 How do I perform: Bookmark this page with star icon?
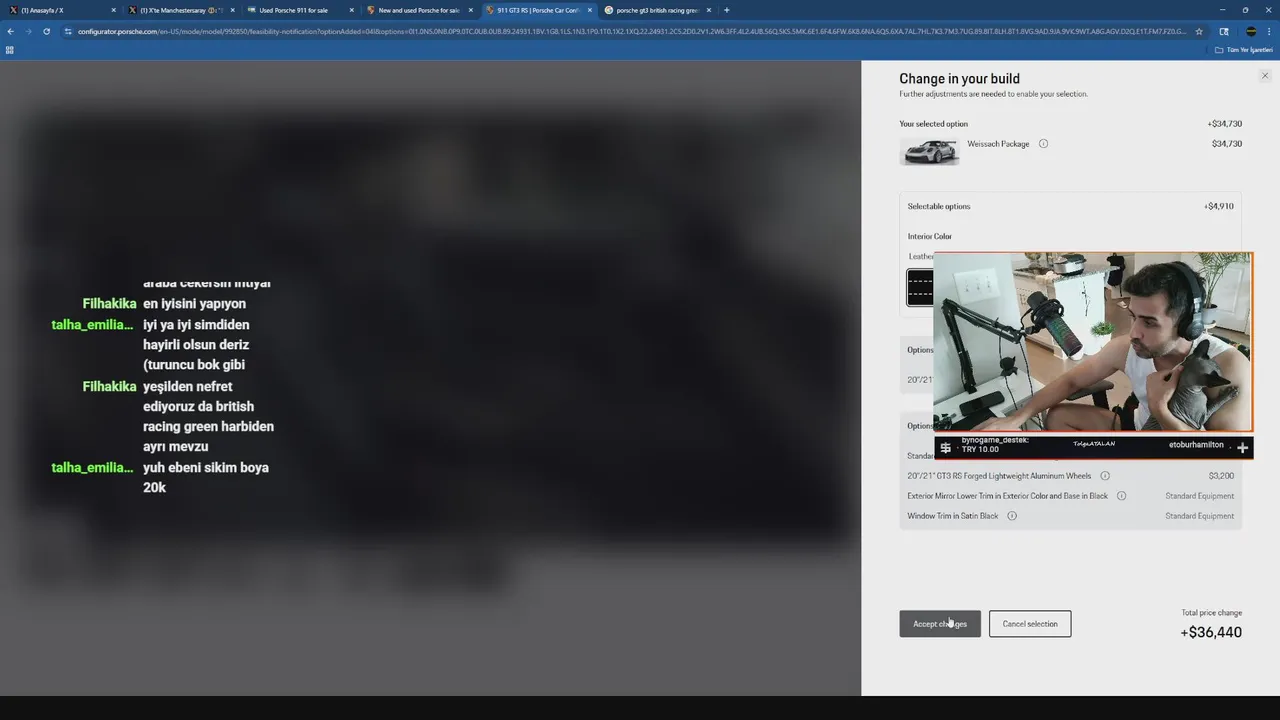[x=1199, y=31]
